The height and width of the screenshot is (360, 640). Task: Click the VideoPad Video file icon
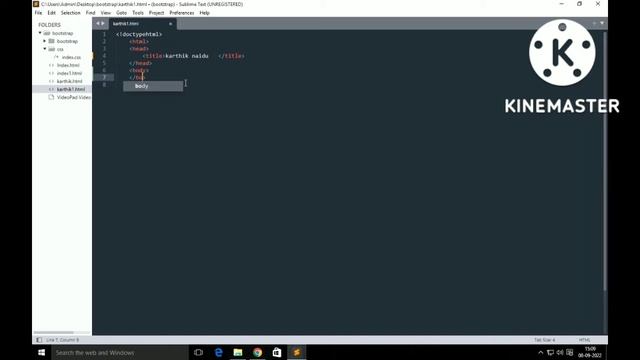coord(51,97)
